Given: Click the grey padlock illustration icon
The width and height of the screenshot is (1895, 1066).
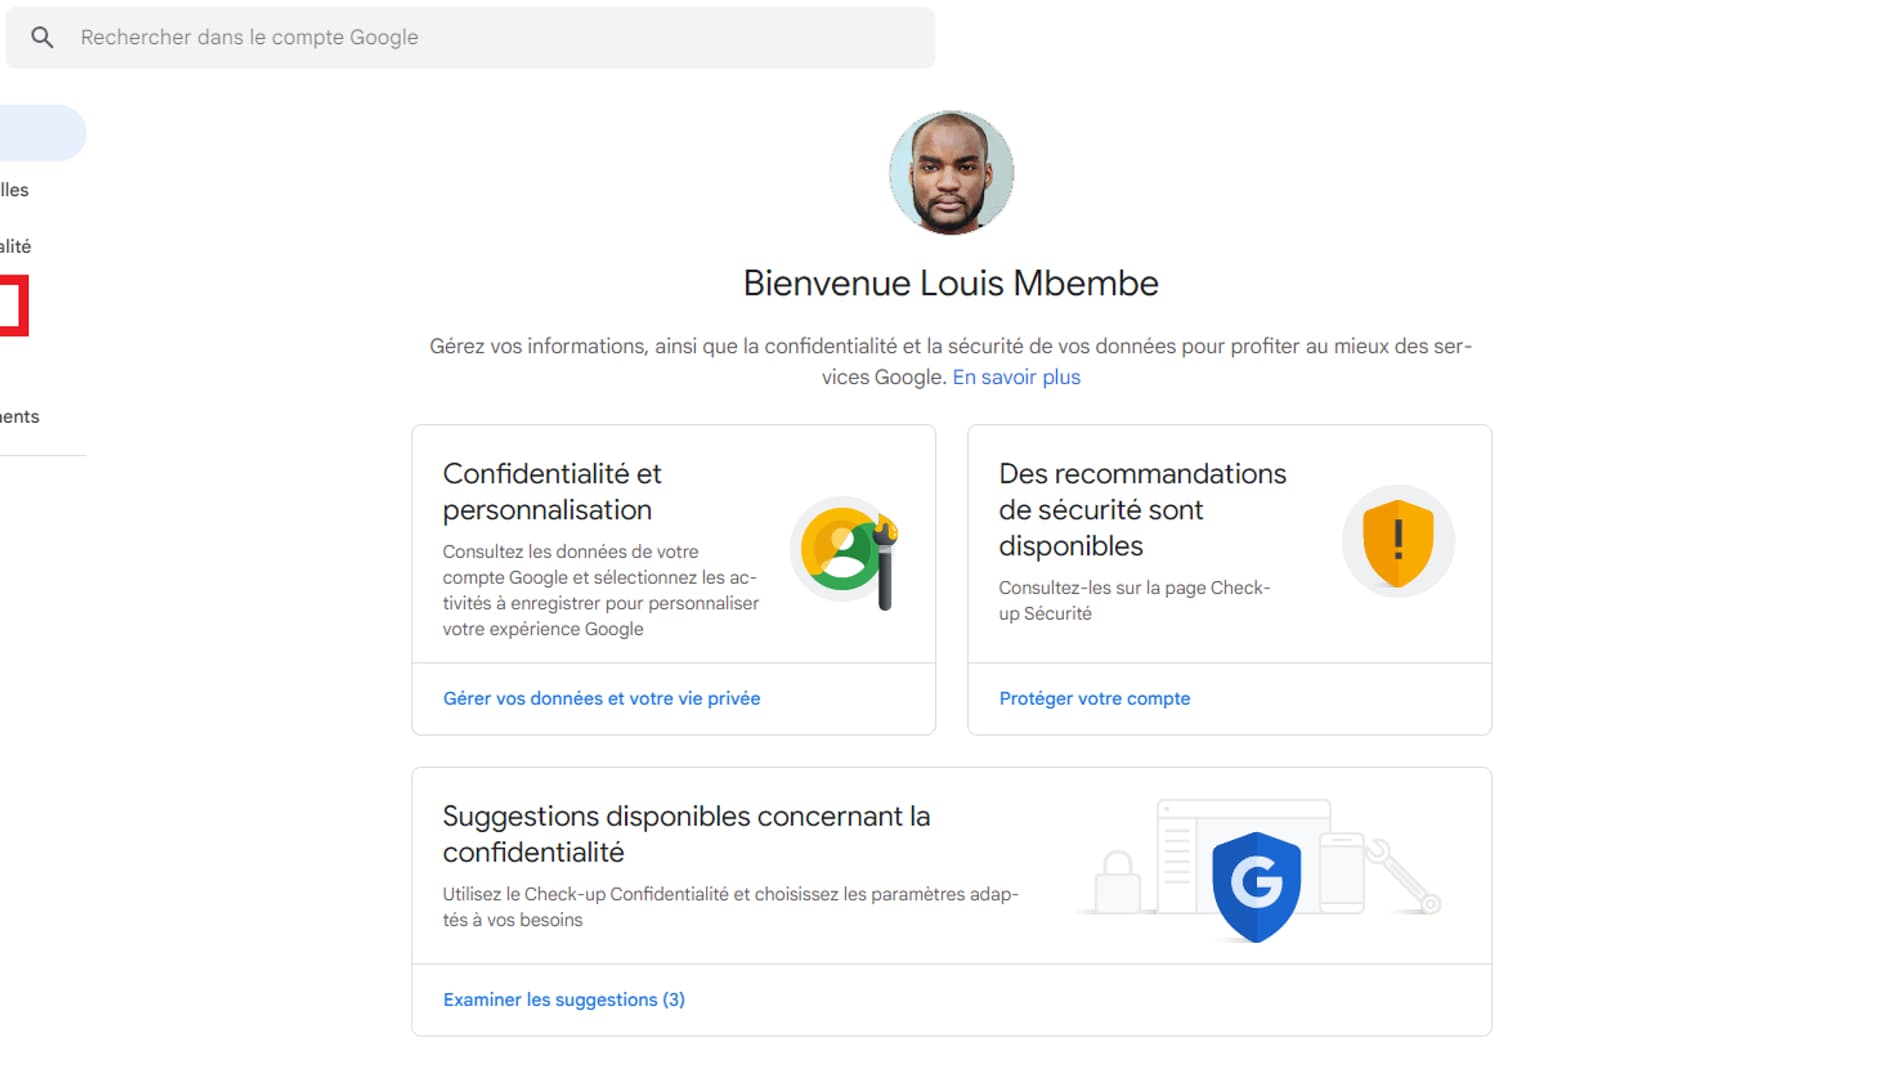Looking at the screenshot, I should tap(1117, 881).
